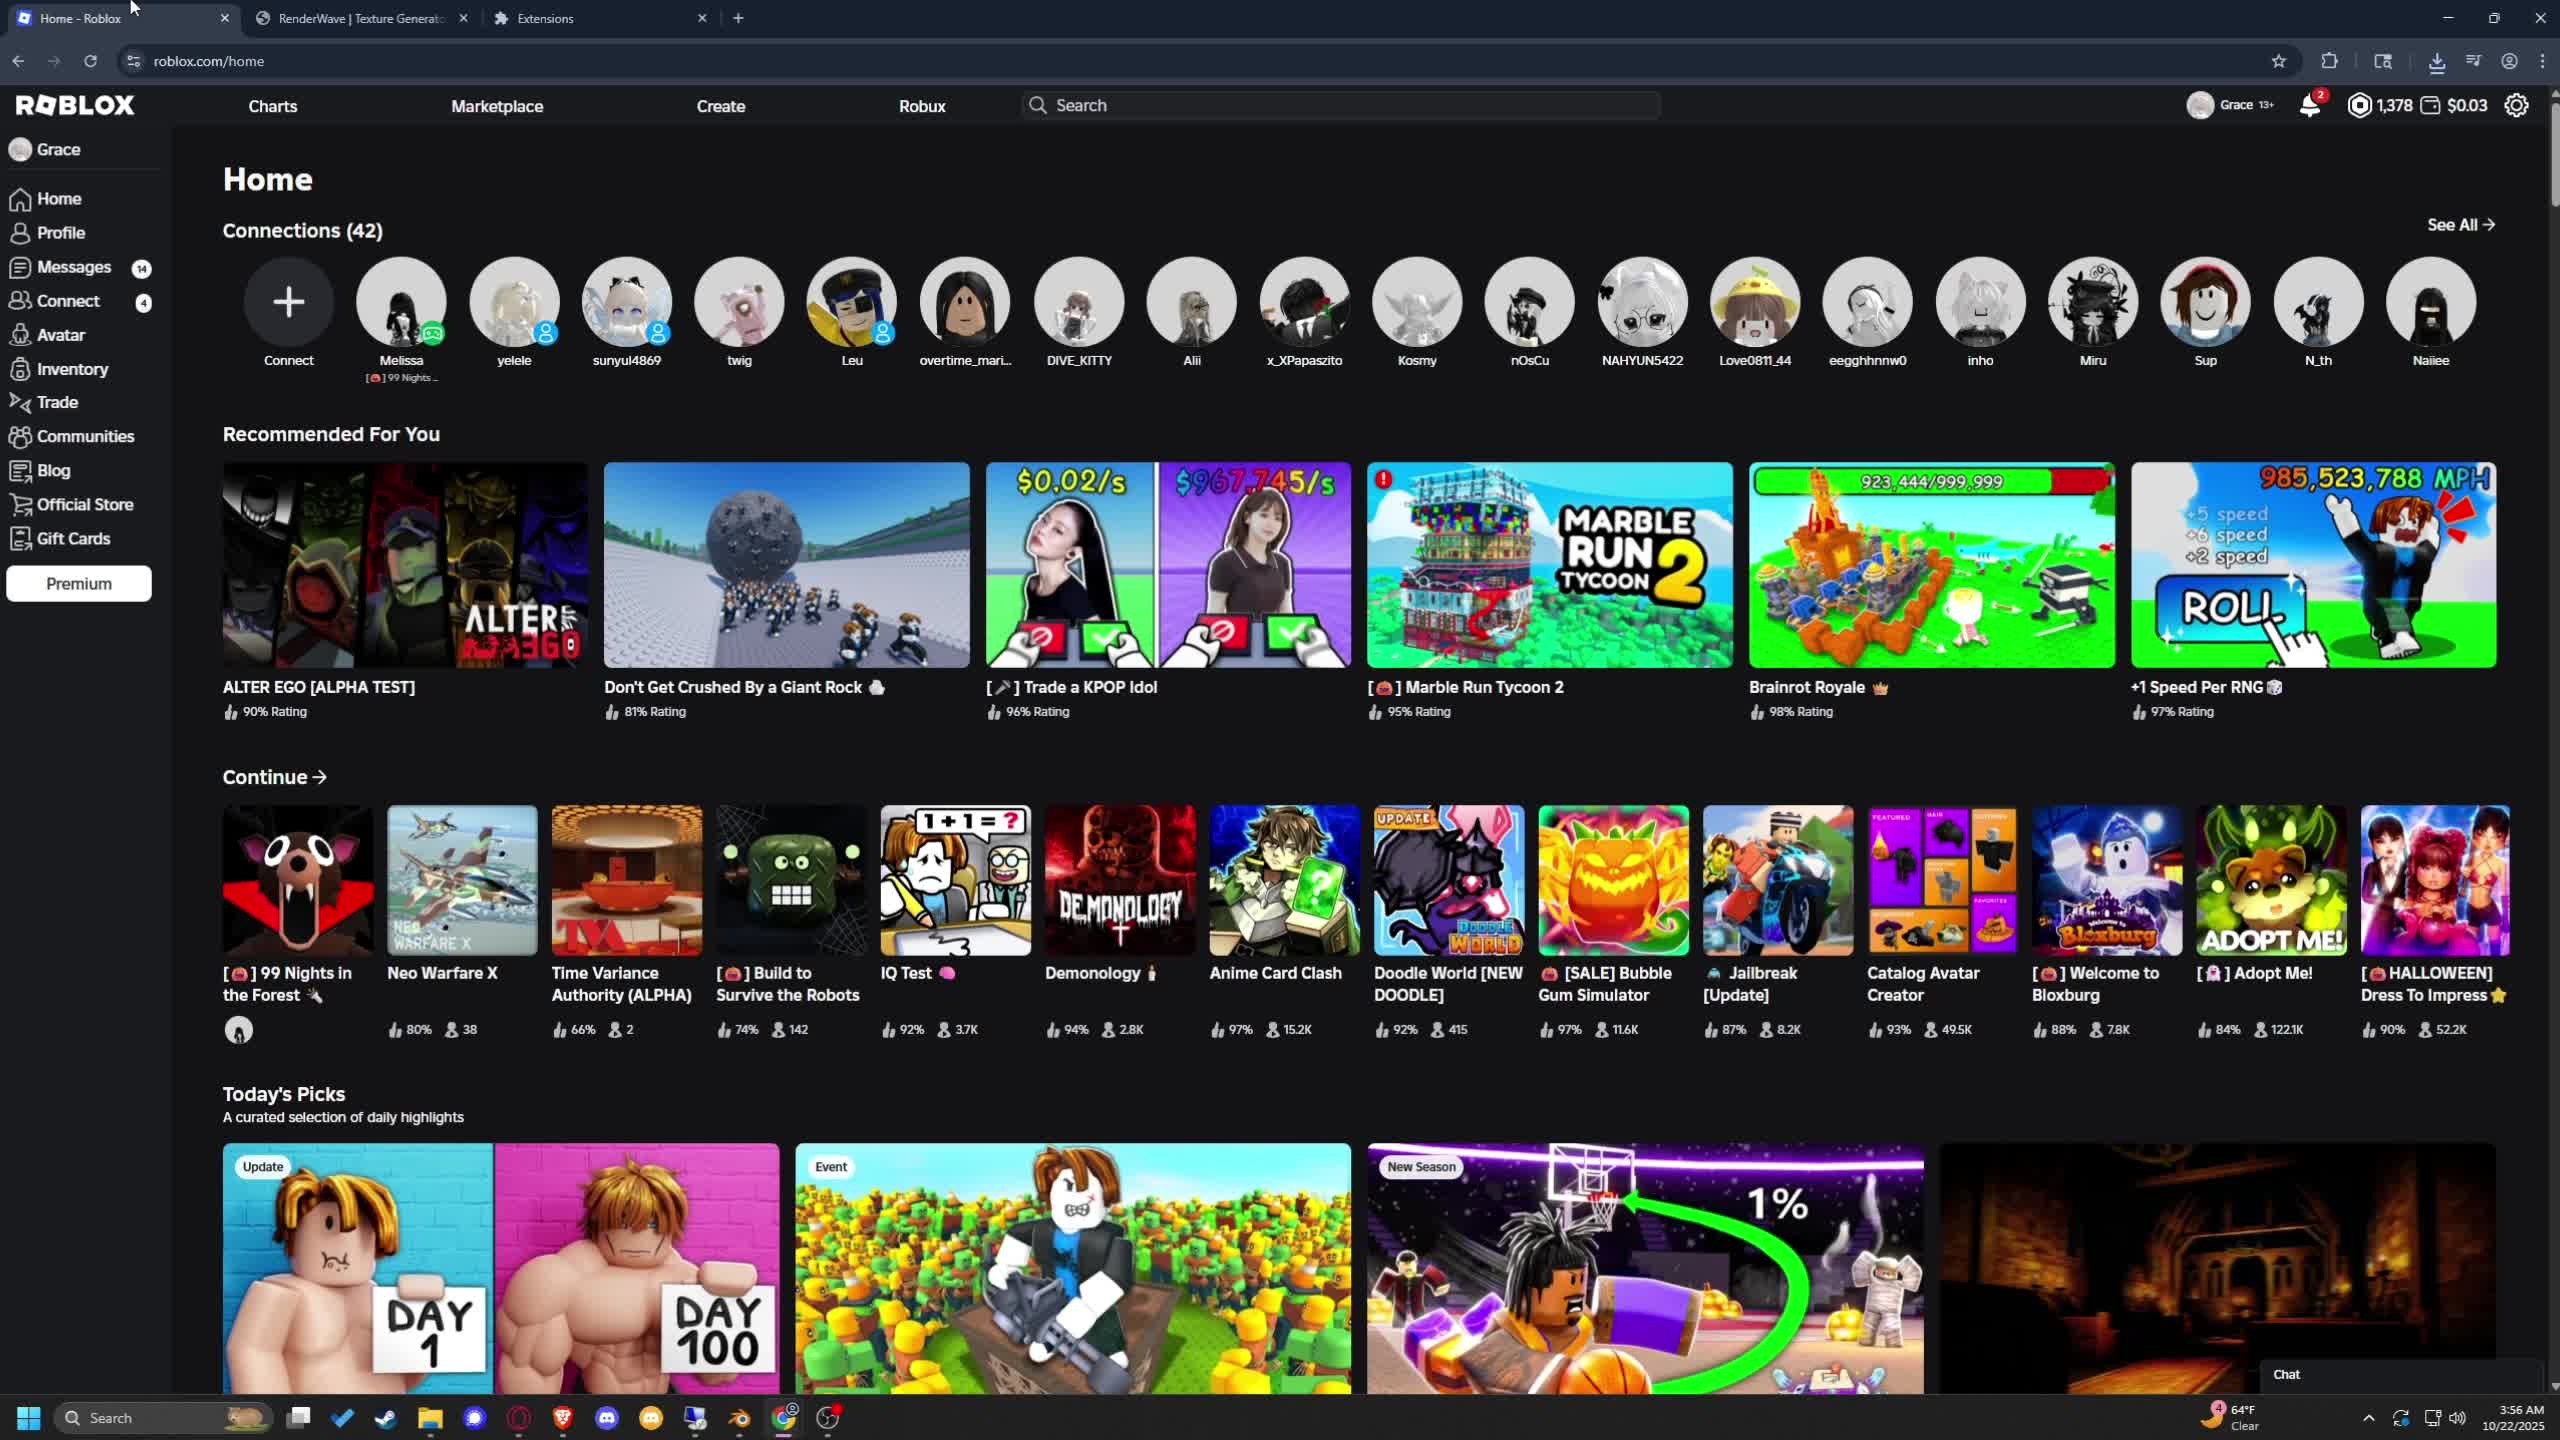This screenshot has height=1440, width=2560.
Task: Open the notifications bell icon
Action: click(x=2309, y=106)
